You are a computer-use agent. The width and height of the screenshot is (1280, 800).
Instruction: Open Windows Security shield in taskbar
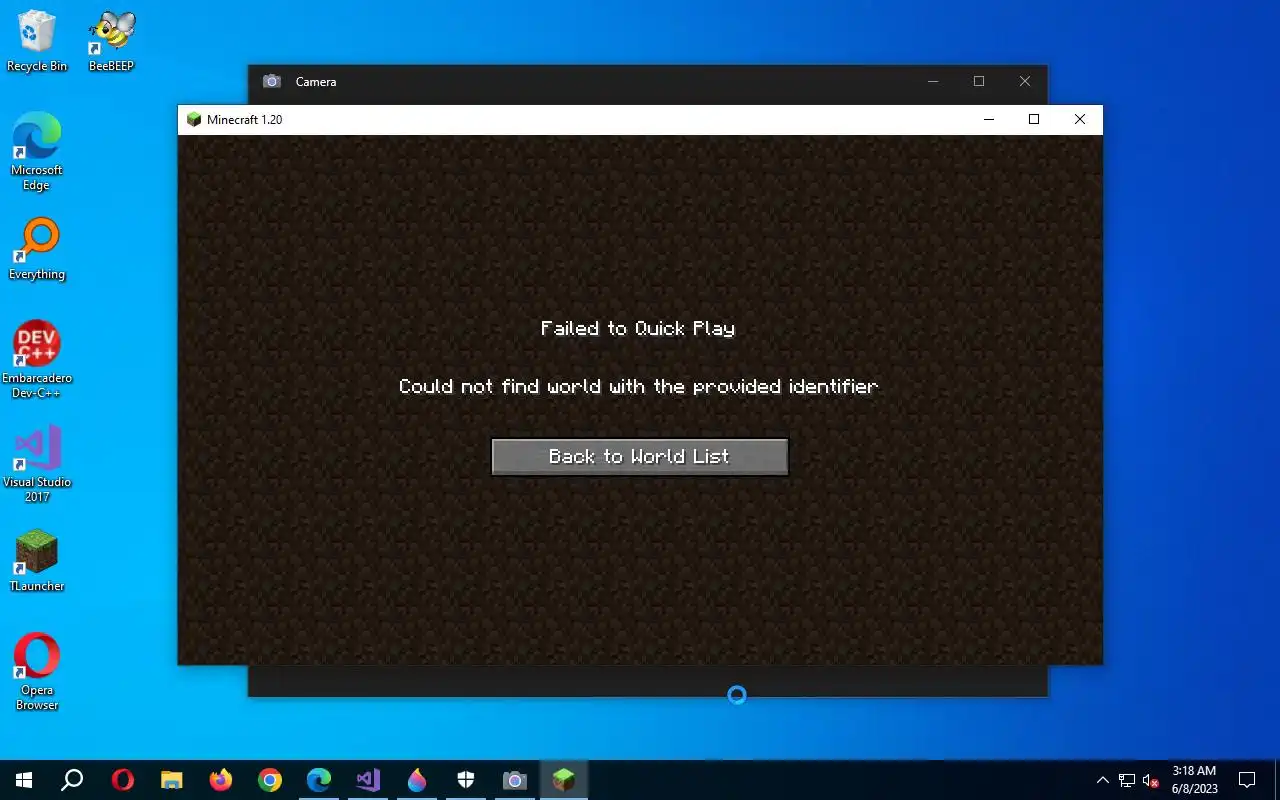point(466,780)
